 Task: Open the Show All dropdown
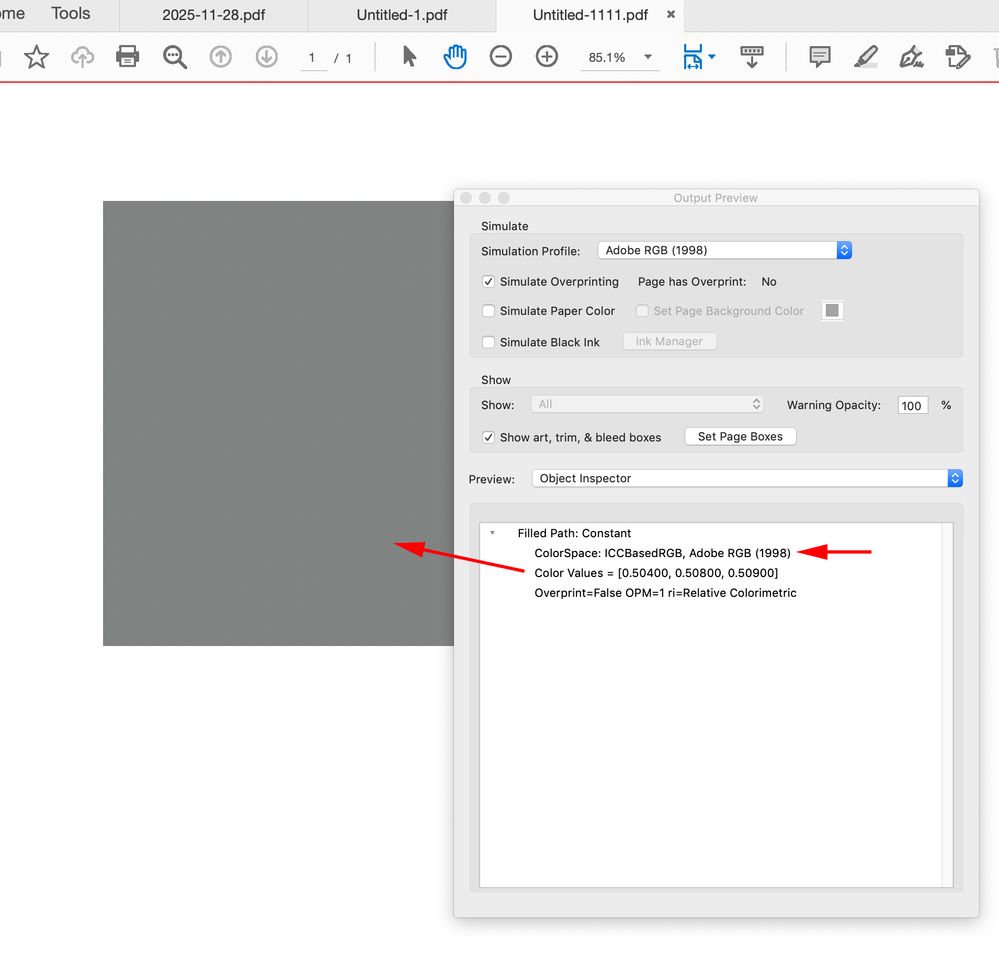pos(647,404)
